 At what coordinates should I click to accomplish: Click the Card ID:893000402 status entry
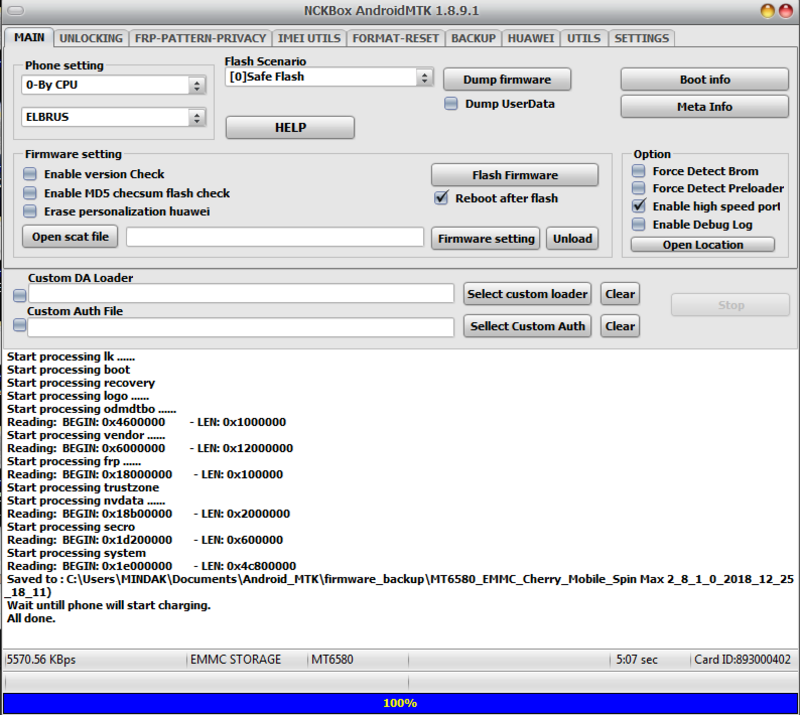pos(742,660)
